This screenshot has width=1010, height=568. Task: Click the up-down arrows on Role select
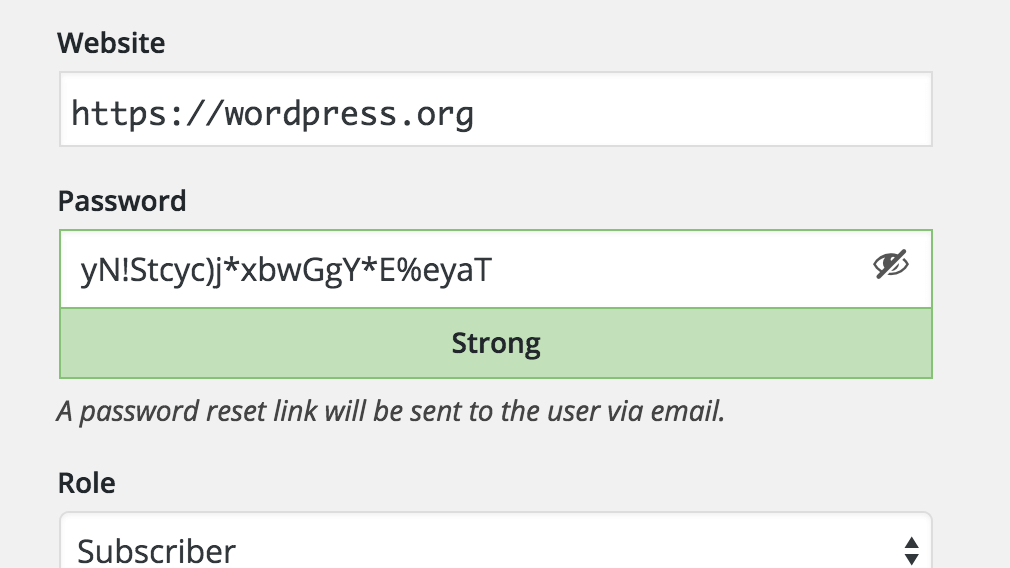911,550
